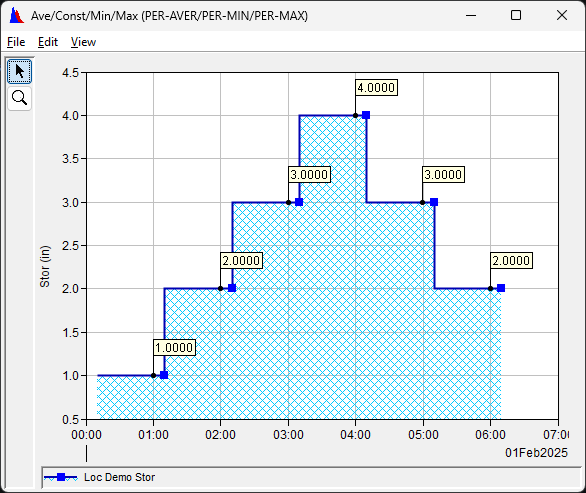The width and height of the screenshot is (586, 493).
Task: Click the legend line symbol for Loc Demo Stor
Action: click(x=61, y=477)
